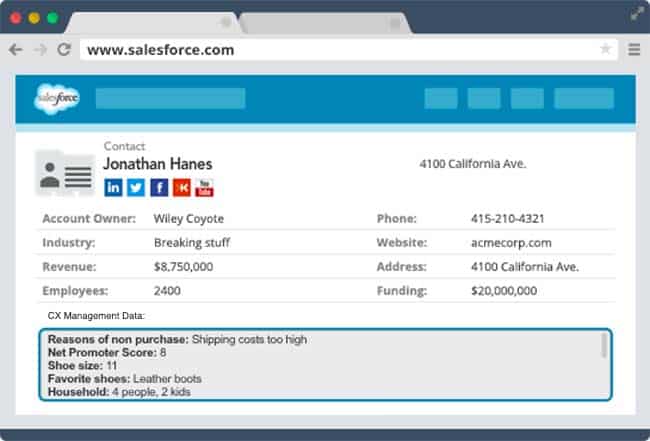The height and width of the screenshot is (441, 650).
Task: Click the browser forward arrow
Action: [x=40, y=50]
